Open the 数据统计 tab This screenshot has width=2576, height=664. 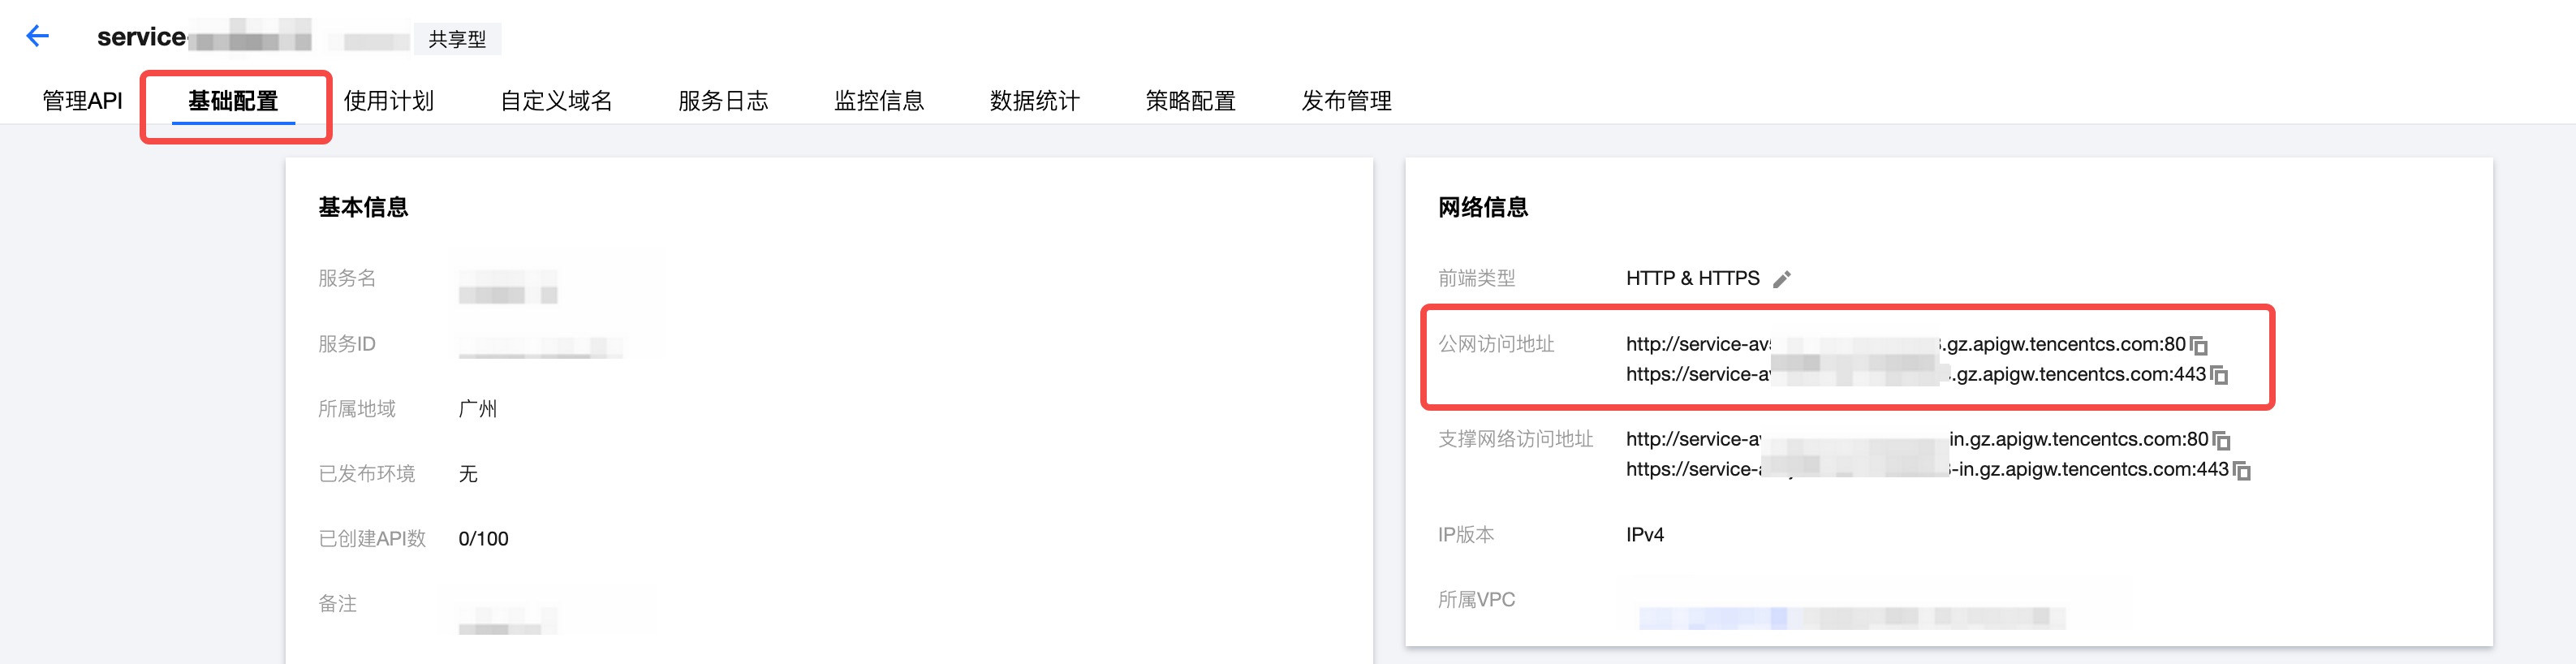[x=1035, y=101]
